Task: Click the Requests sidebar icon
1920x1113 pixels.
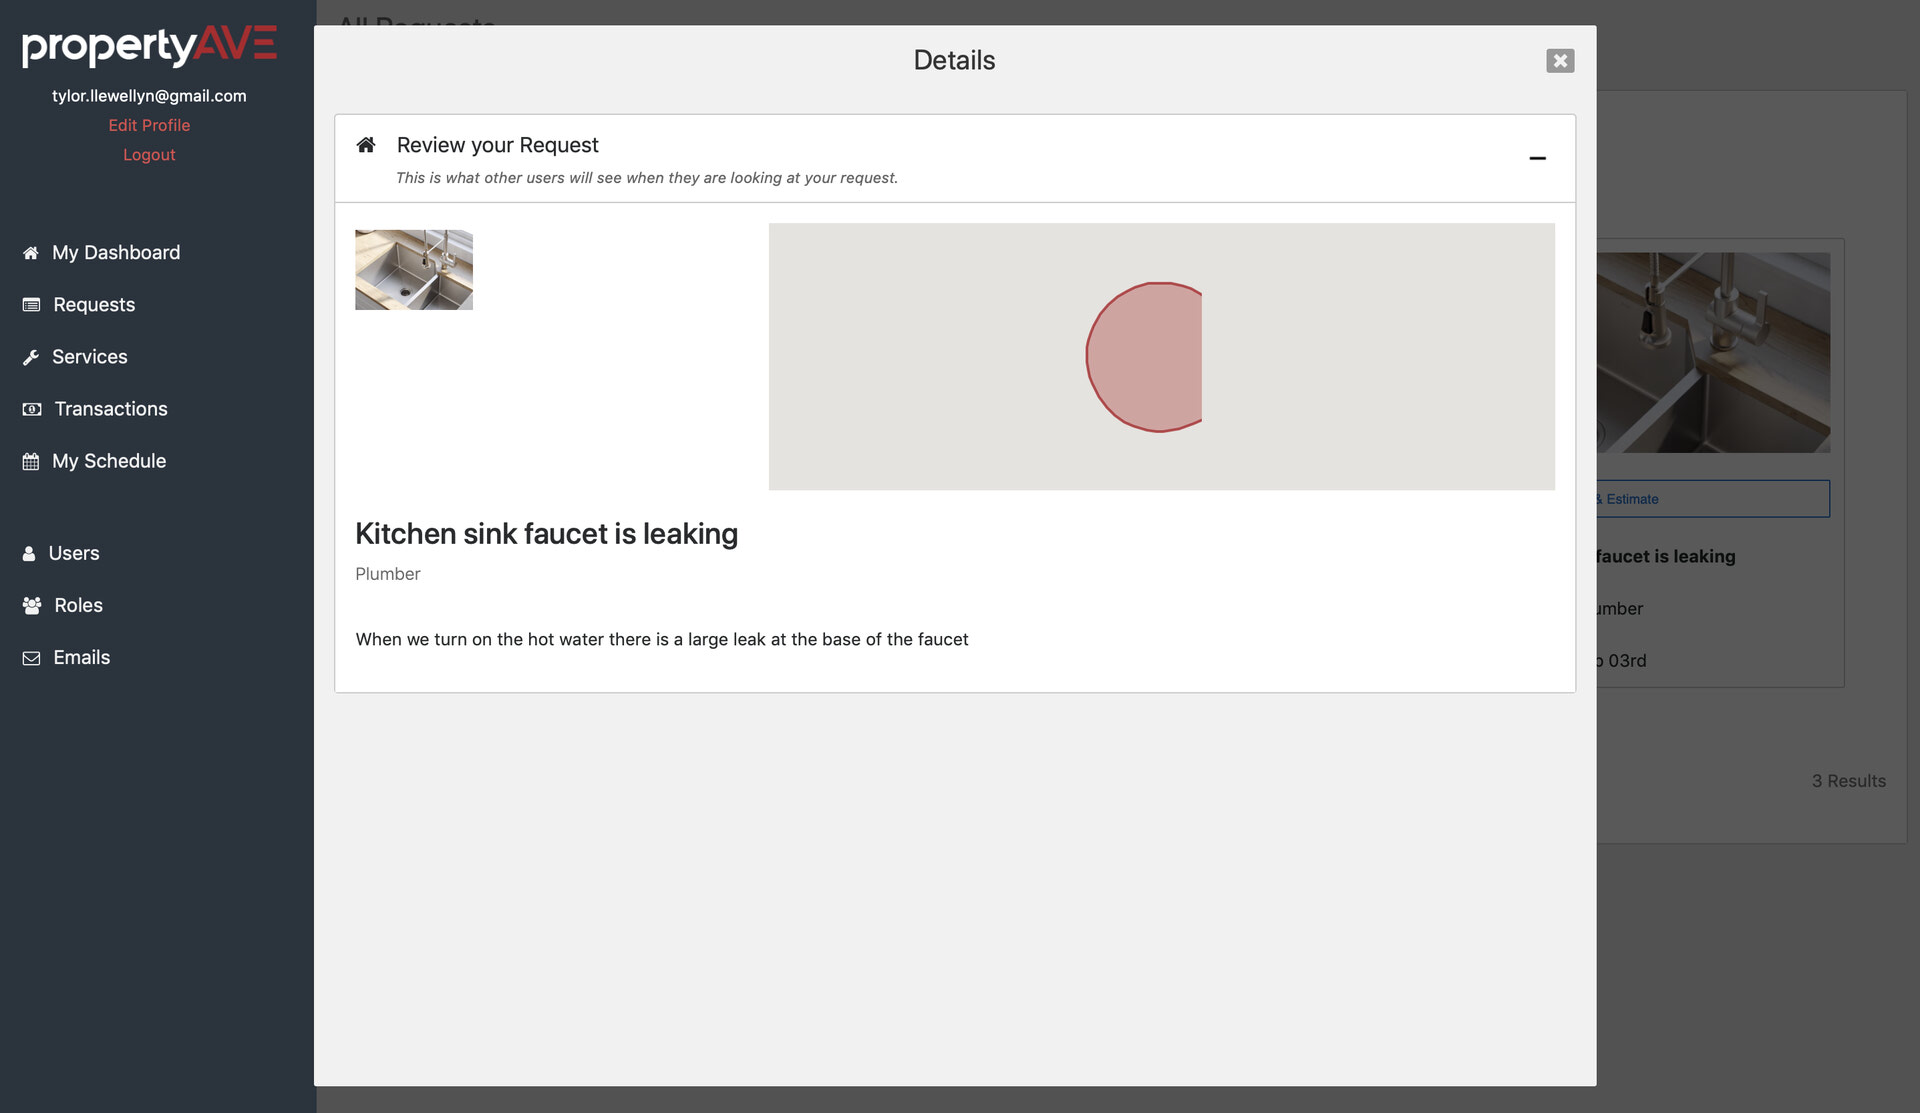Action: (x=30, y=303)
